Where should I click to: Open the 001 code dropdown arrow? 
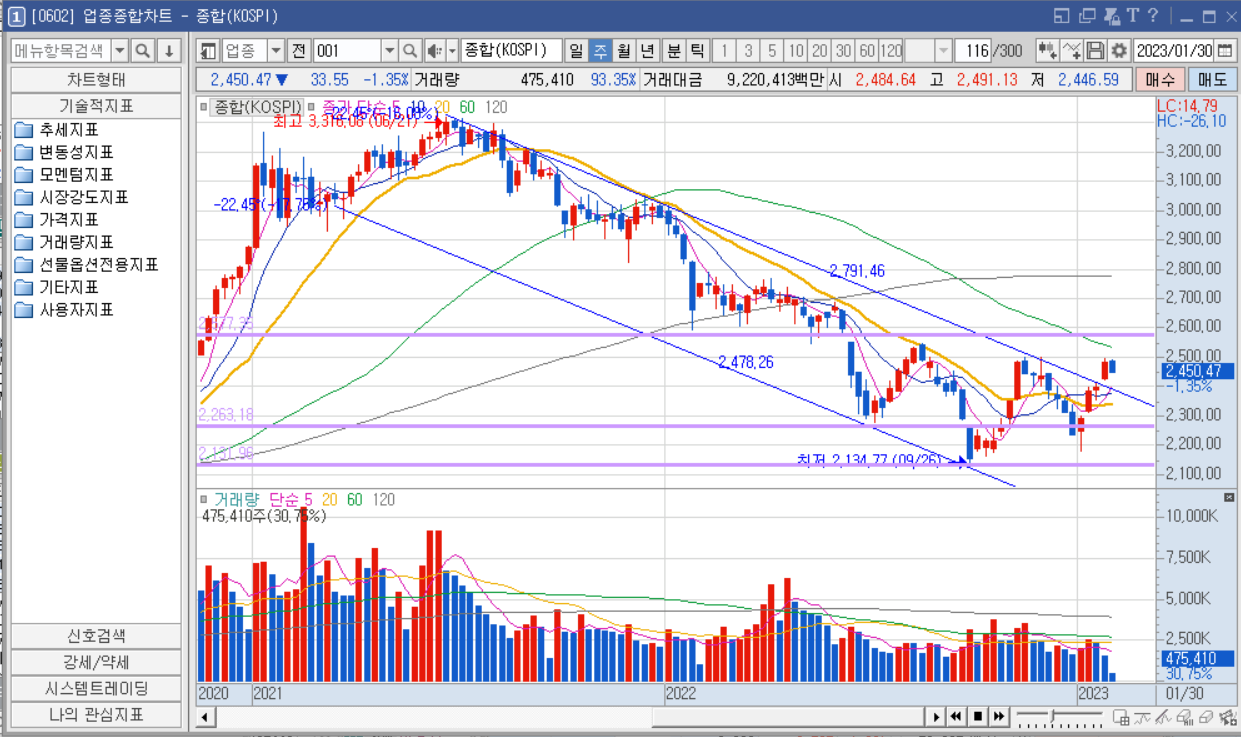coord(389,51)
